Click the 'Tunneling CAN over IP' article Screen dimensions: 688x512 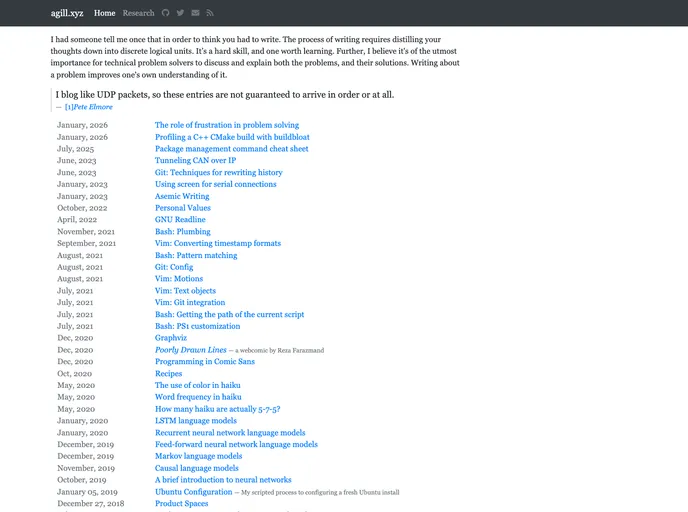click(x=195, y=160)
